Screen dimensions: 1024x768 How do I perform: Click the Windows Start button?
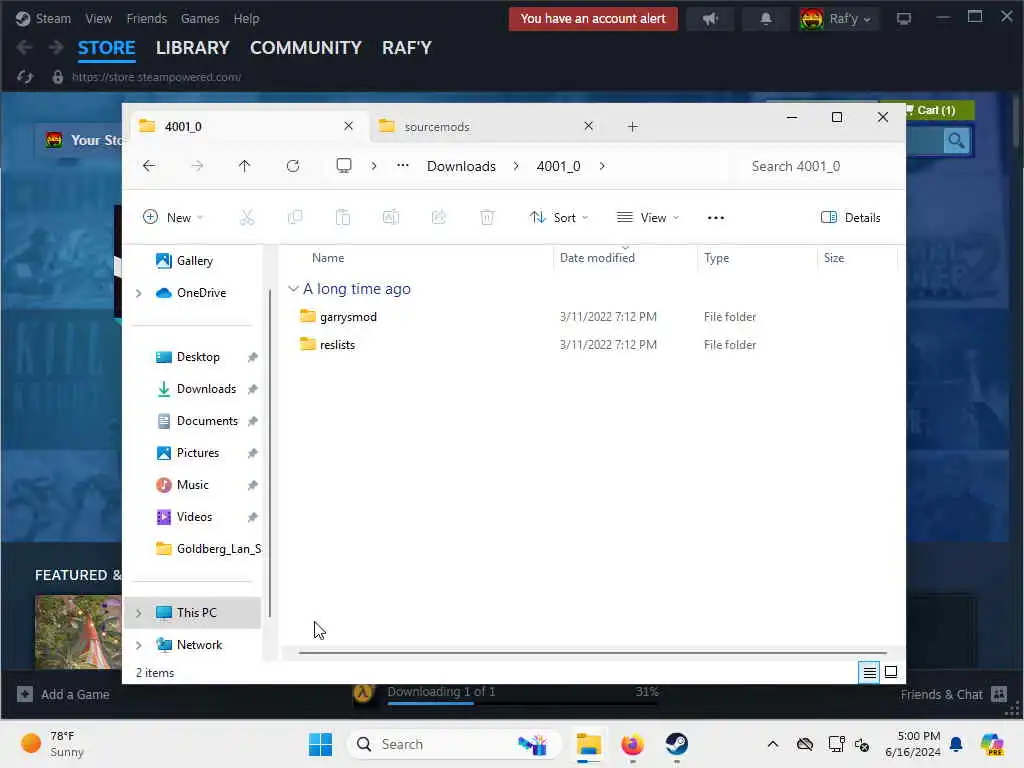pyautogui.click(x=320, y=744)
